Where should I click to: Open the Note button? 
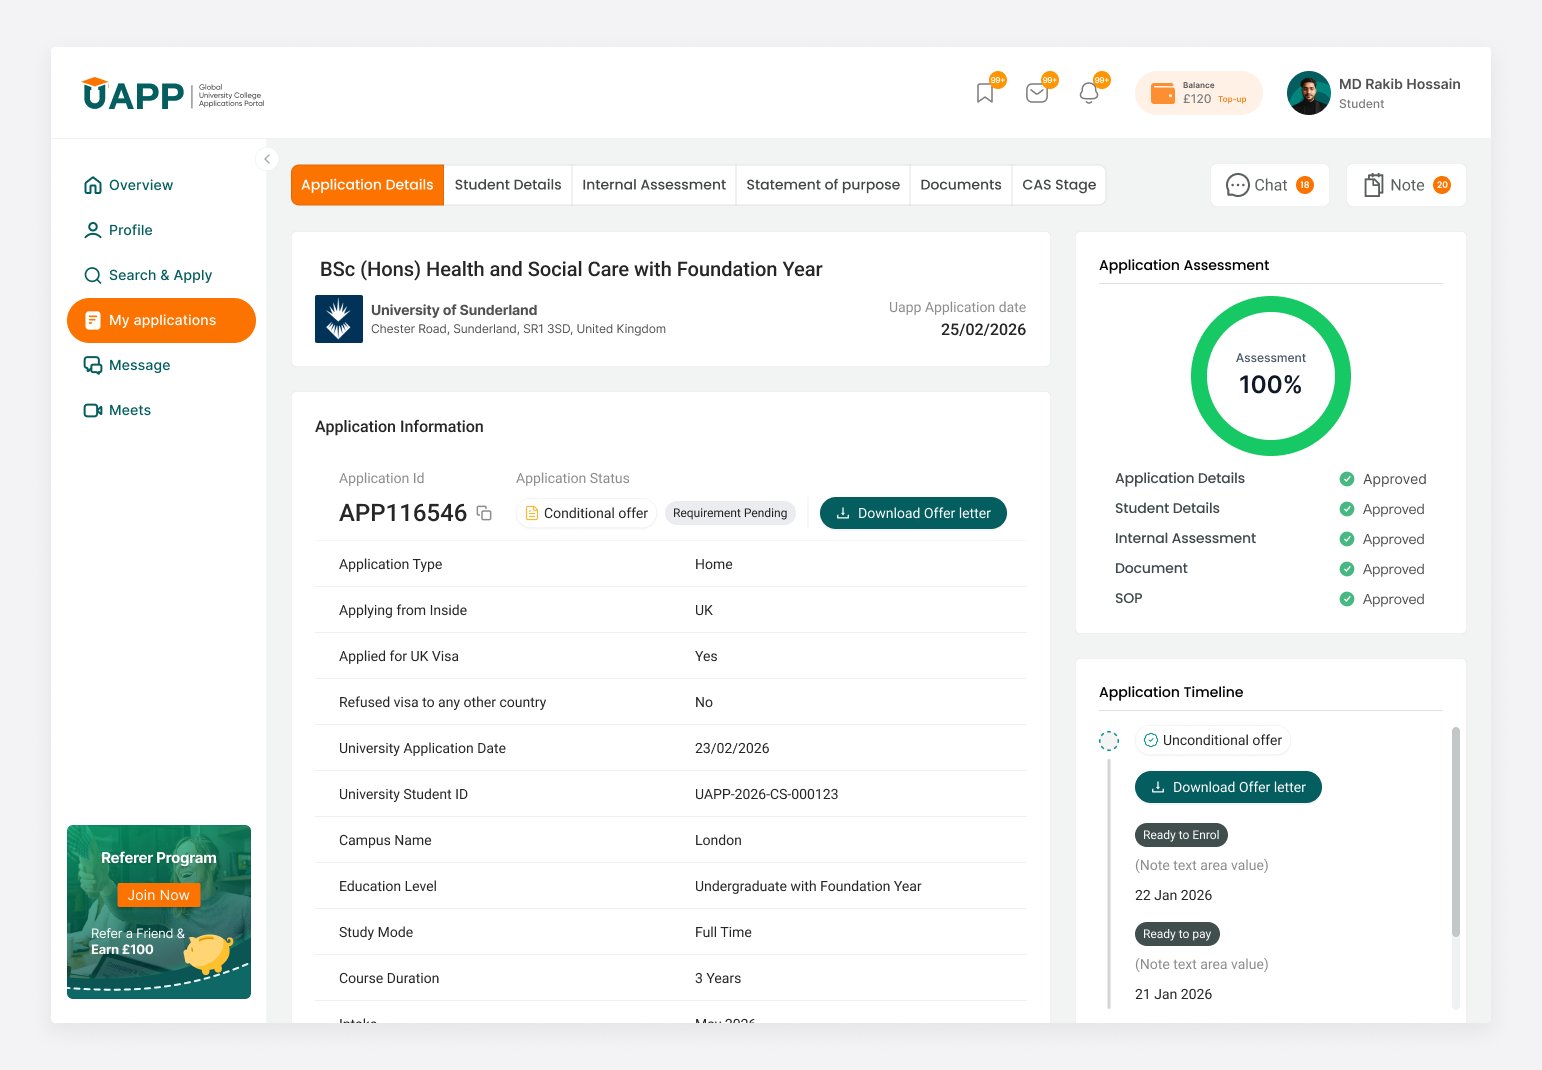click(1406, 185)
